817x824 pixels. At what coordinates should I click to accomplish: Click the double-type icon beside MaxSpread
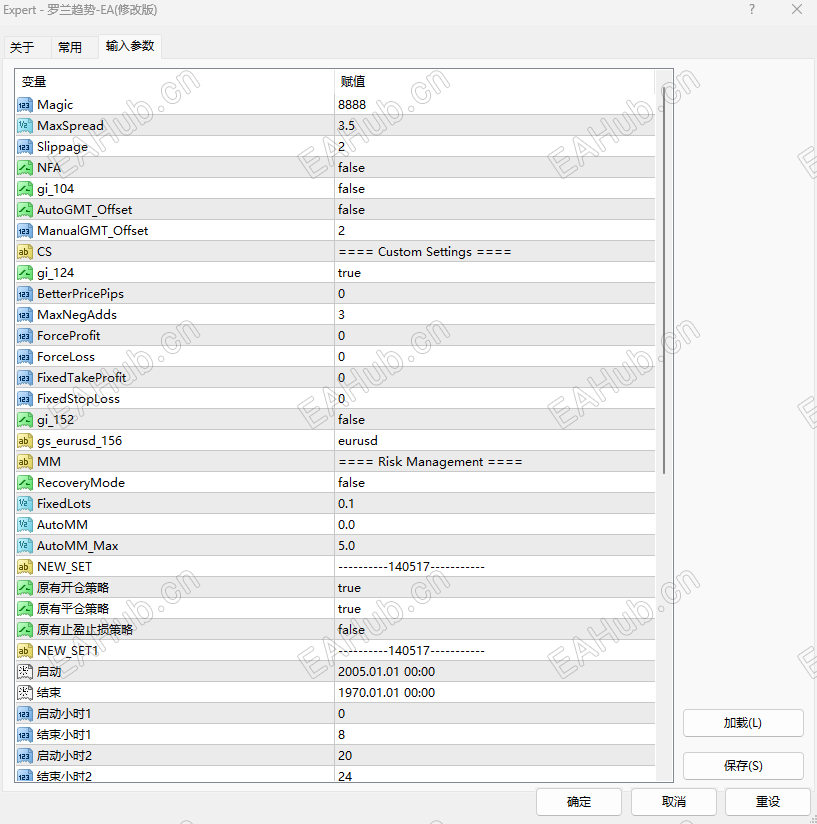click(25, 126)
